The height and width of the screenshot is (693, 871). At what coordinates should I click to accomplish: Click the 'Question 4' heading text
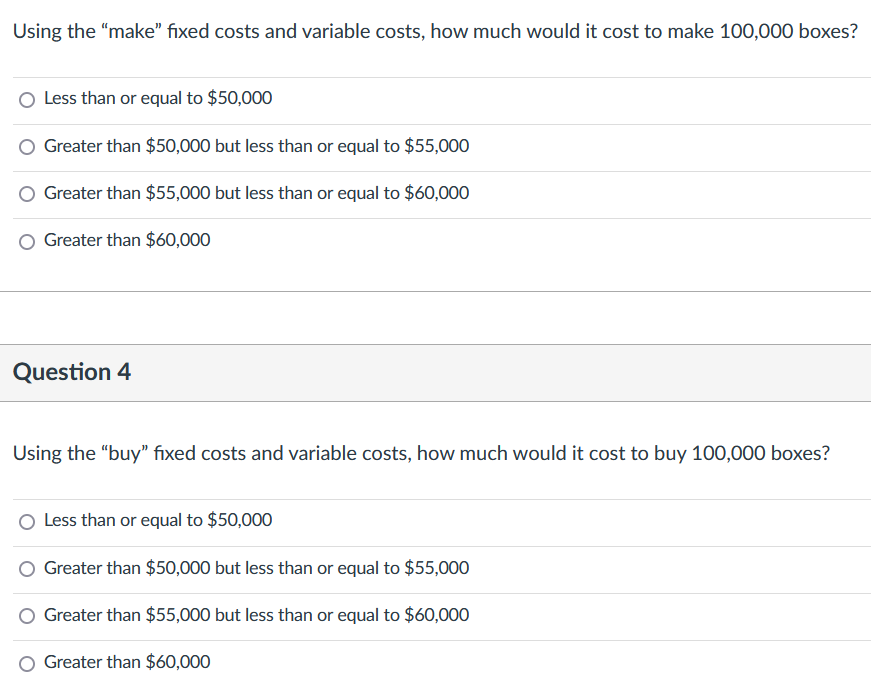tap(72, 371)
